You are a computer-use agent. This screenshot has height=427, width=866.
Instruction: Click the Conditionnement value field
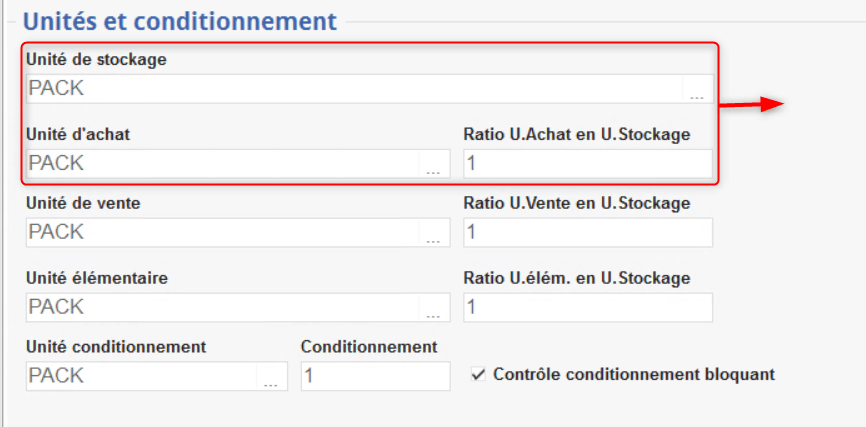[375, 376]
